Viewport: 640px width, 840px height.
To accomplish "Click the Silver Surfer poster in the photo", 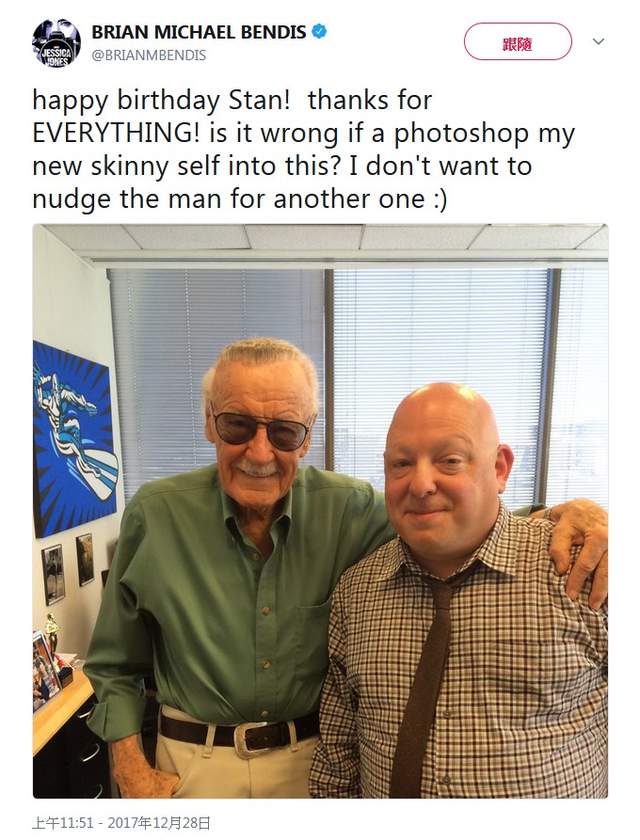I will point(74,439).
